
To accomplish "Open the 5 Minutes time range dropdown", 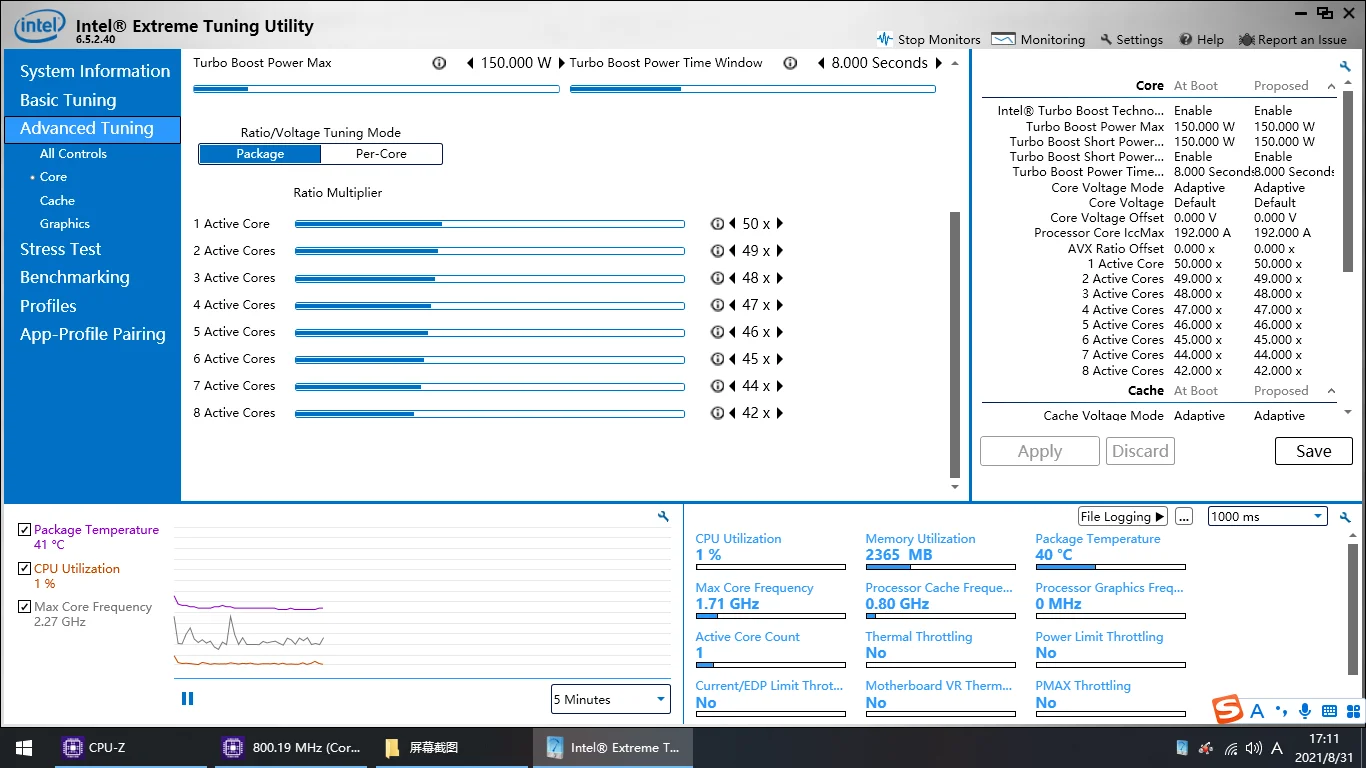I will (x=610, y=699).
